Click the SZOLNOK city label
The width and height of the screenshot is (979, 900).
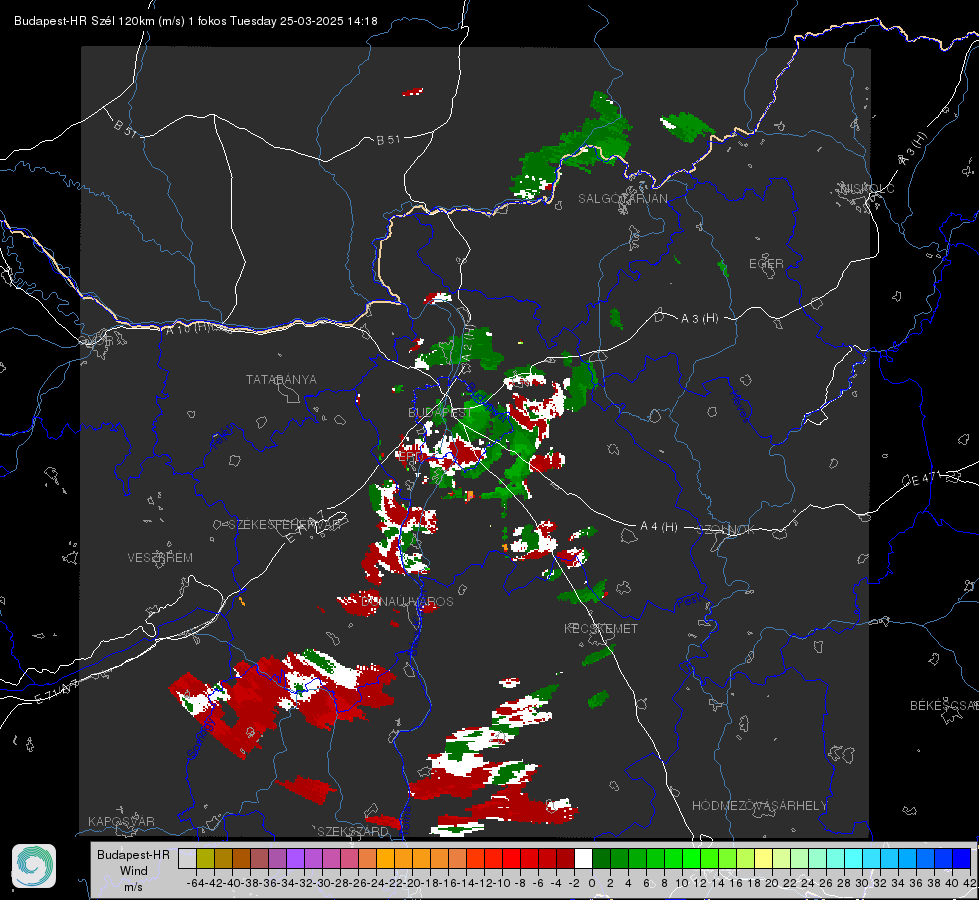pyautogui.click(x=727, y=530)
